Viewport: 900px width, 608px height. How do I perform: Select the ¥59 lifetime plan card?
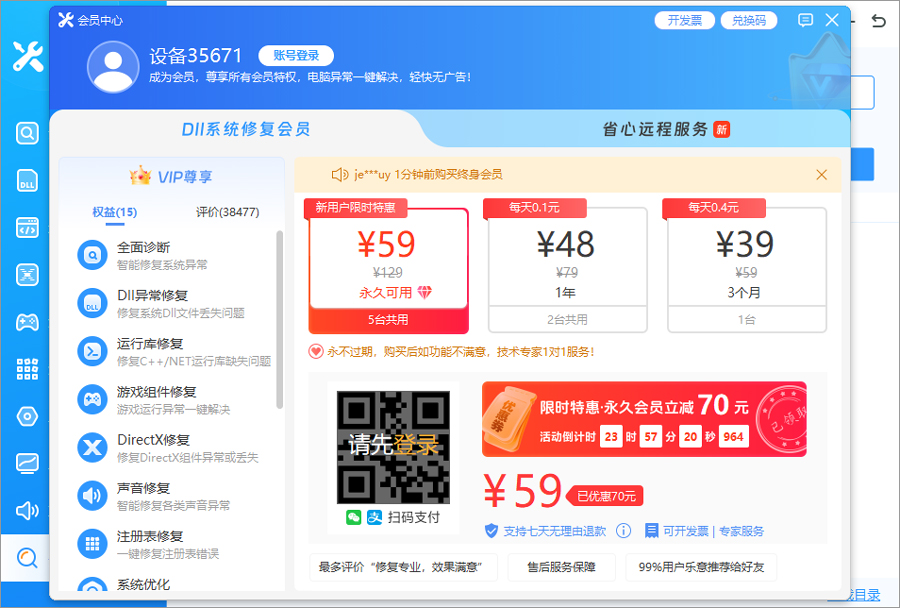389,270
